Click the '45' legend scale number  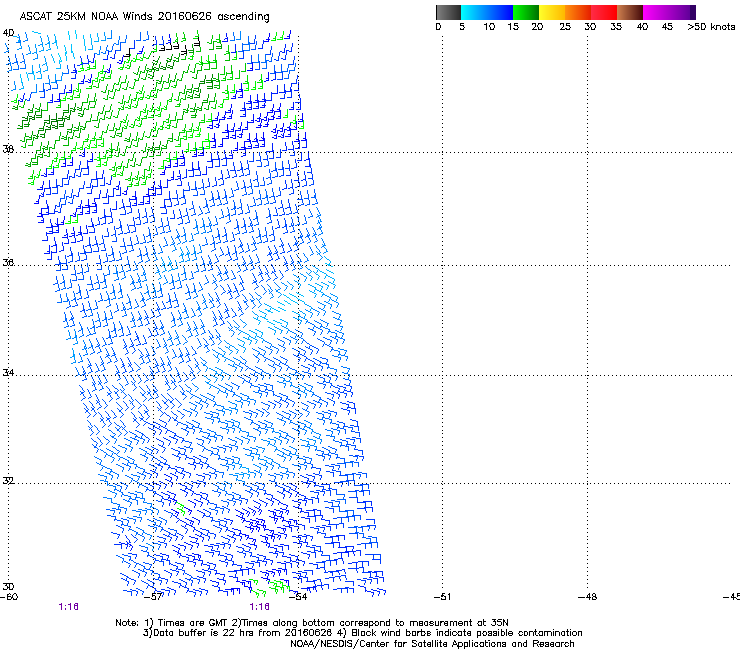coord(667,27)
